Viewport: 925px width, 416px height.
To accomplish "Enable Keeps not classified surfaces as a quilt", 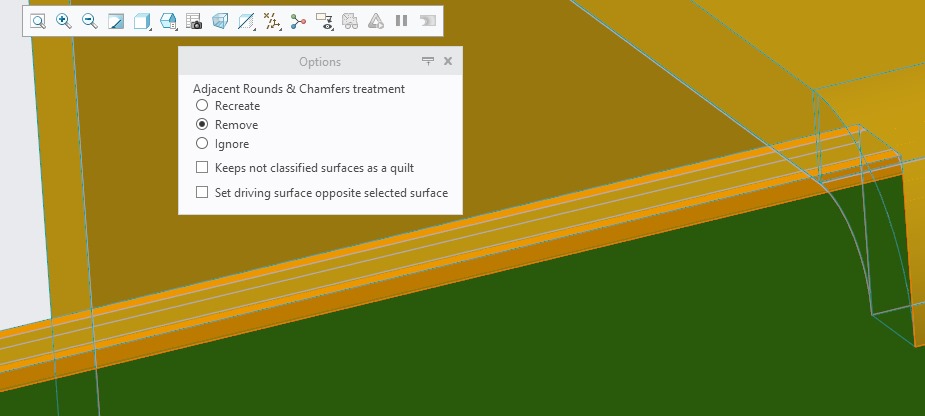I will (202, 168).
